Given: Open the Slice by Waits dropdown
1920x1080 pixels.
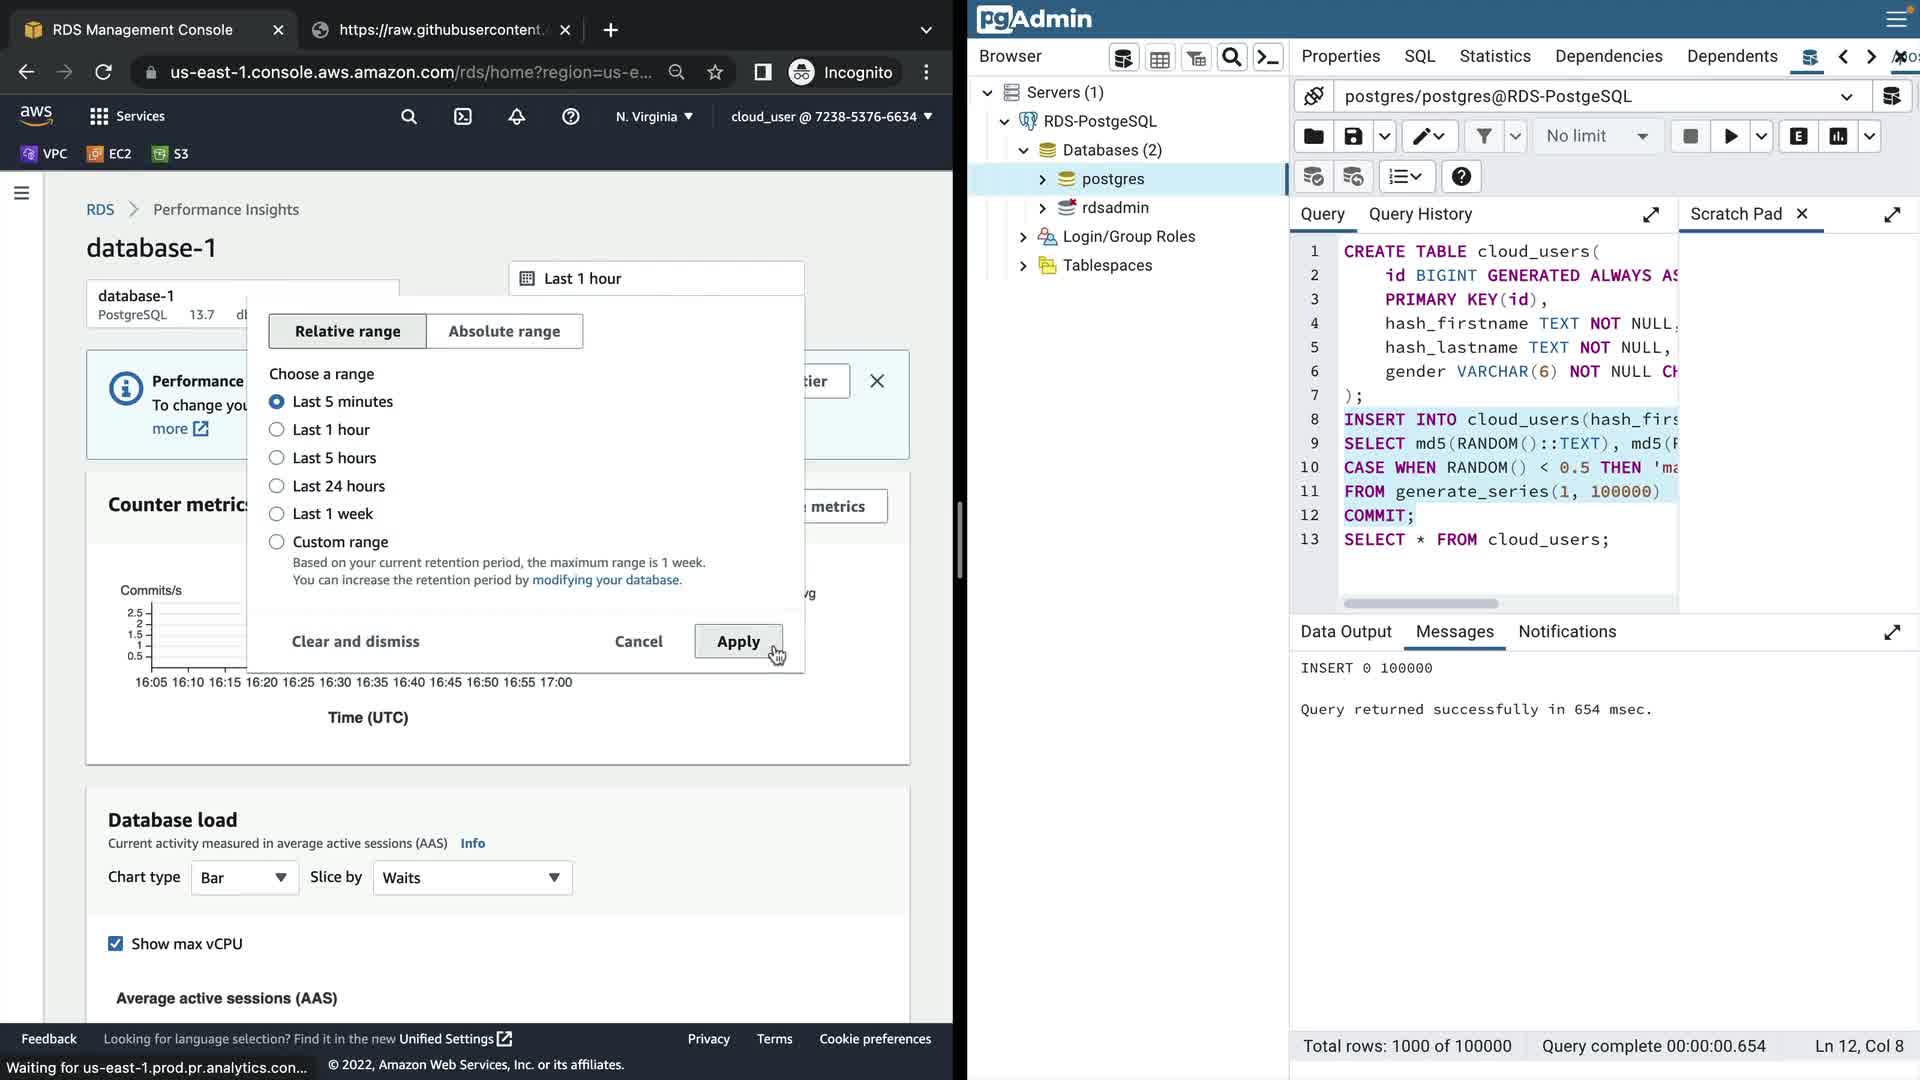Looking at the screenshot, I should coord(472,878).
